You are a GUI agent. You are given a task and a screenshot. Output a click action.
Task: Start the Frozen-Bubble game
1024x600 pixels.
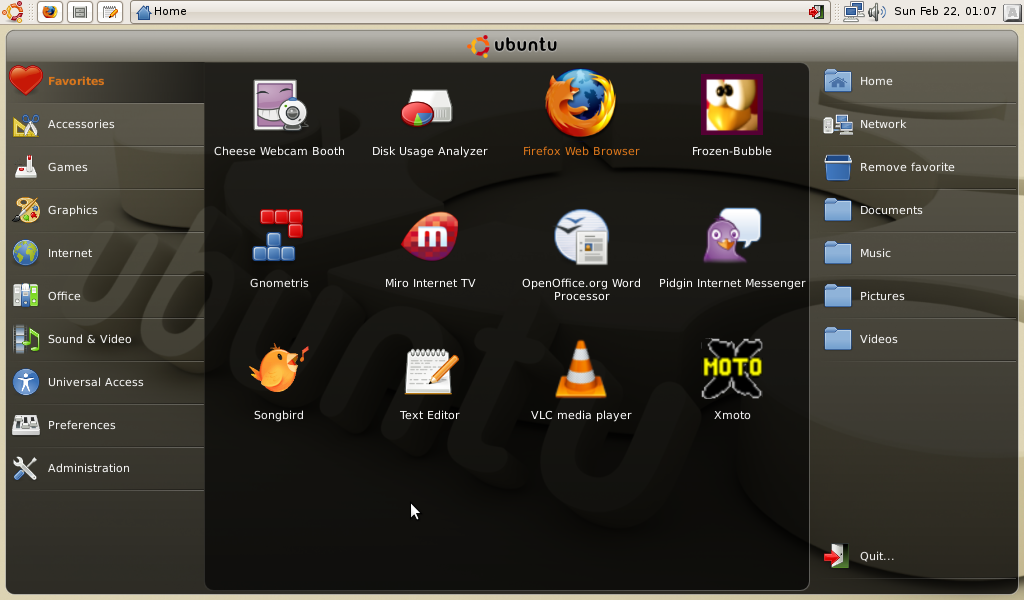[x=731, y=116]
